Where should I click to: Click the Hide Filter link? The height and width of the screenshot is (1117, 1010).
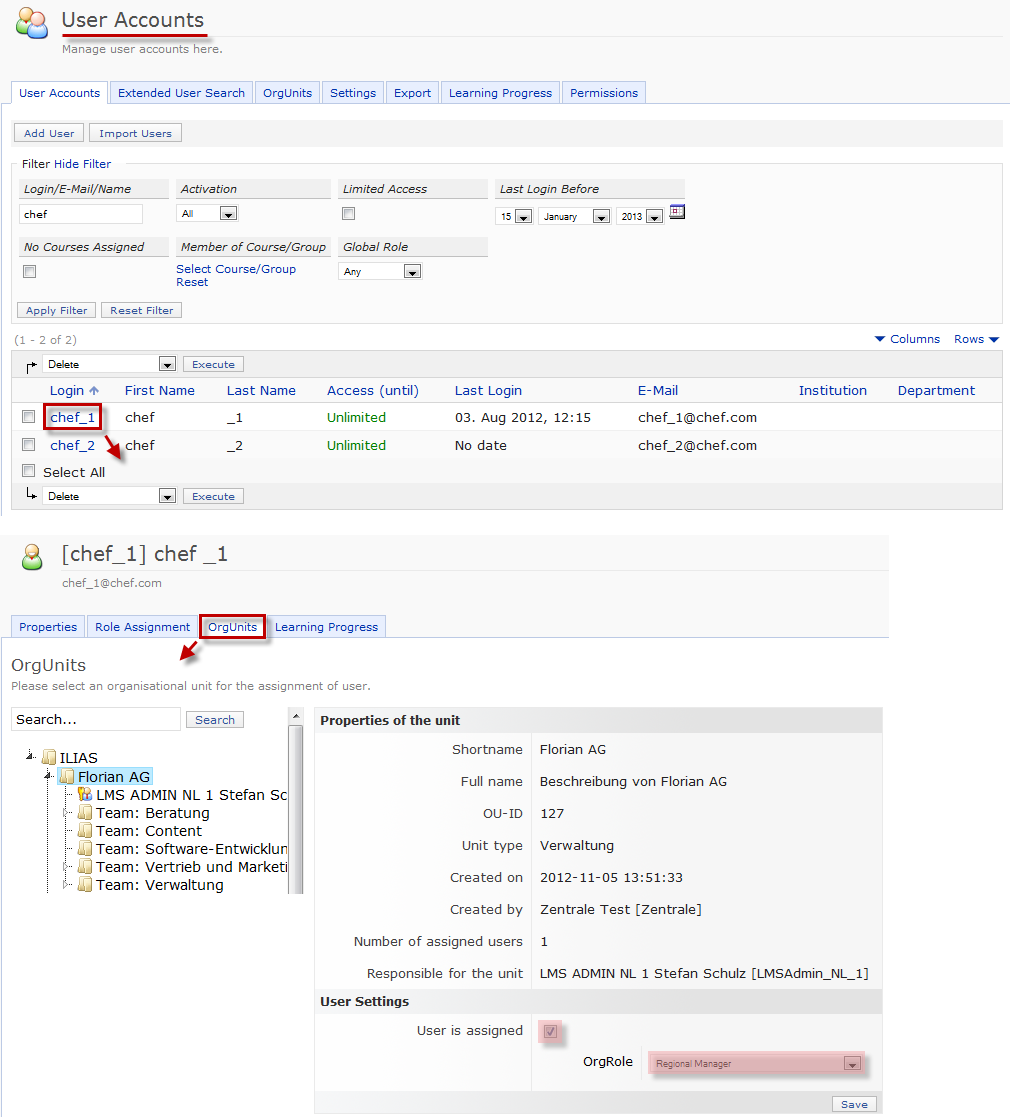[x=83, y=164]
